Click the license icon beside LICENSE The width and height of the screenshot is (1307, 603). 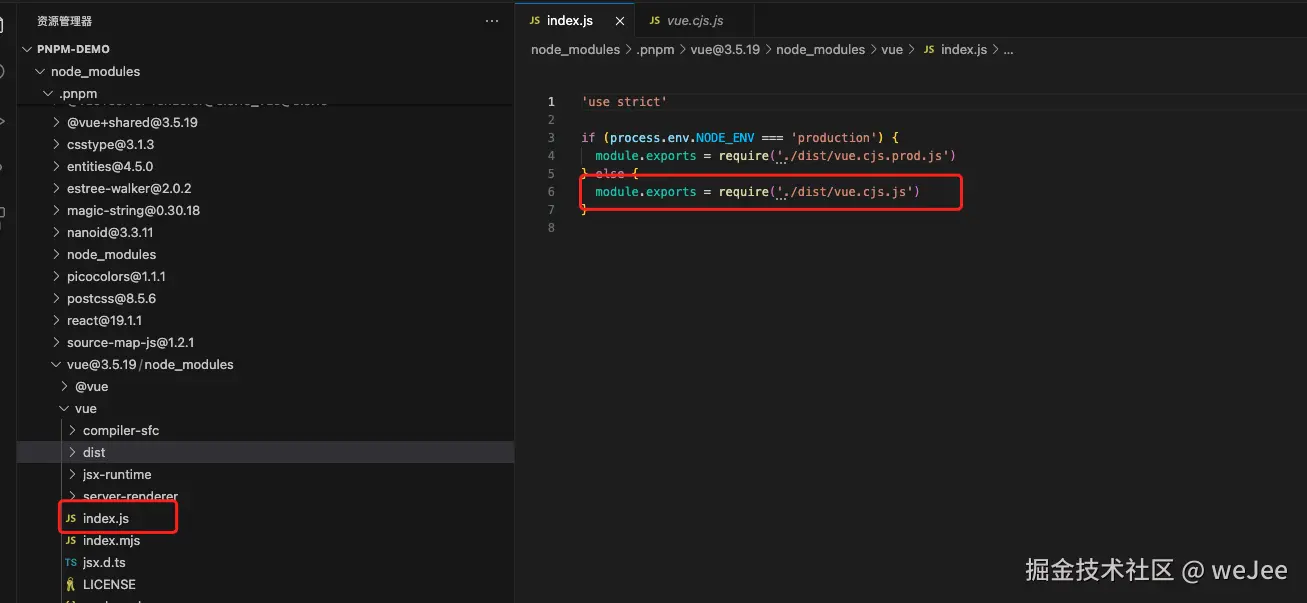pyautogui.click(x=71, y=584)
